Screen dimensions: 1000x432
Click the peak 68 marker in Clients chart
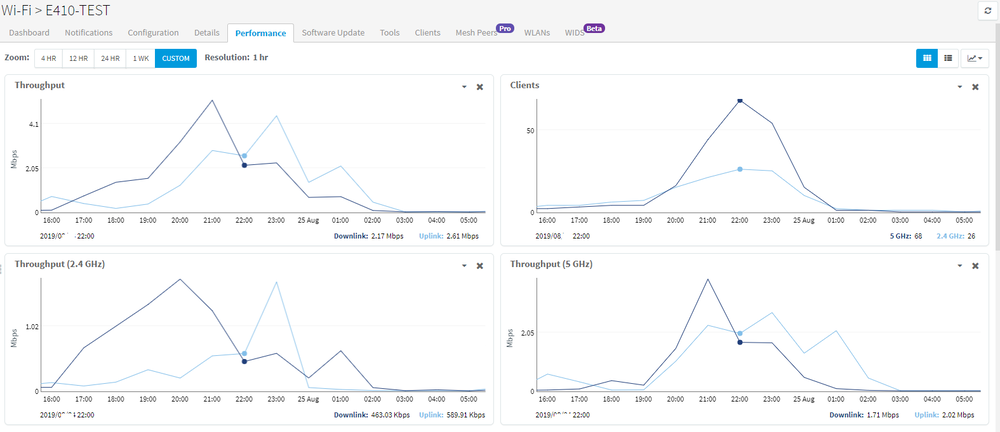(x=740, y=100)
